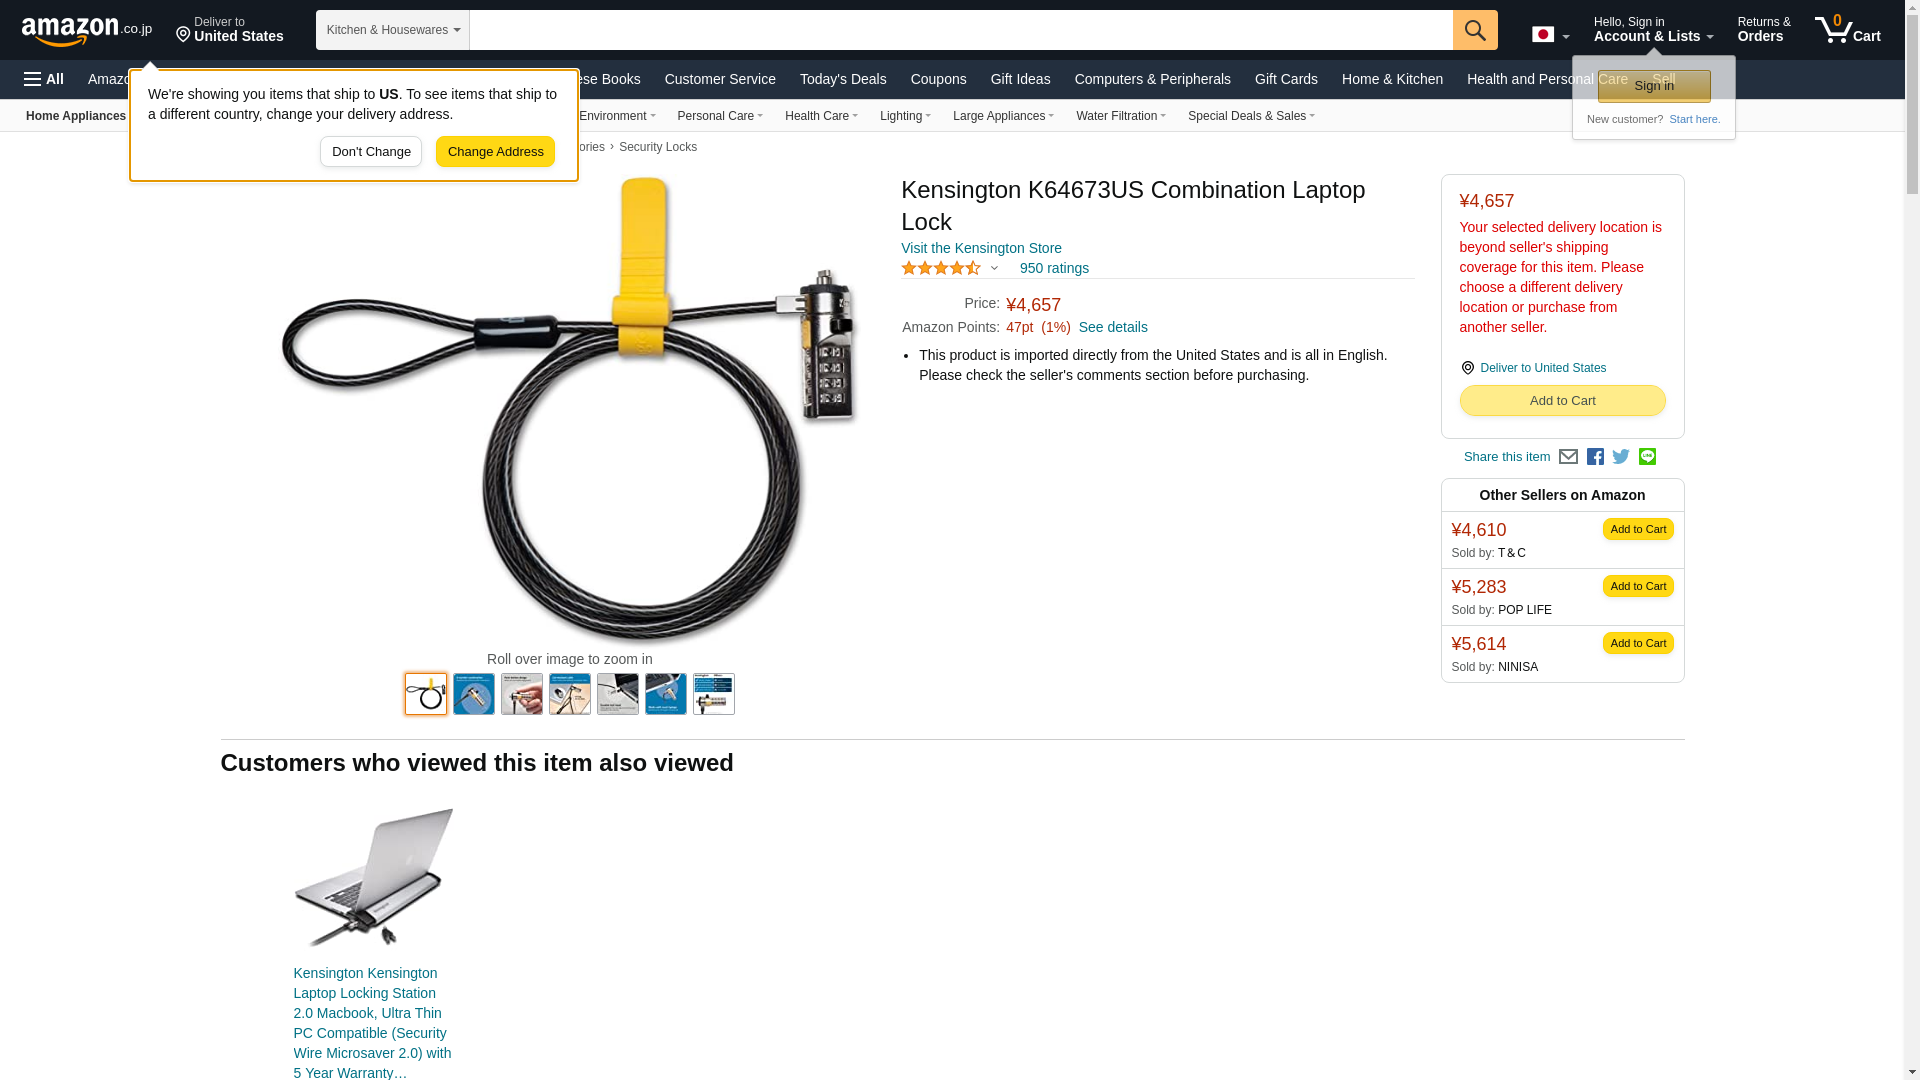Viewport: 1920px width, 1080px height.
Task: Open the Personal Care submenu
Action: (720, 116)
